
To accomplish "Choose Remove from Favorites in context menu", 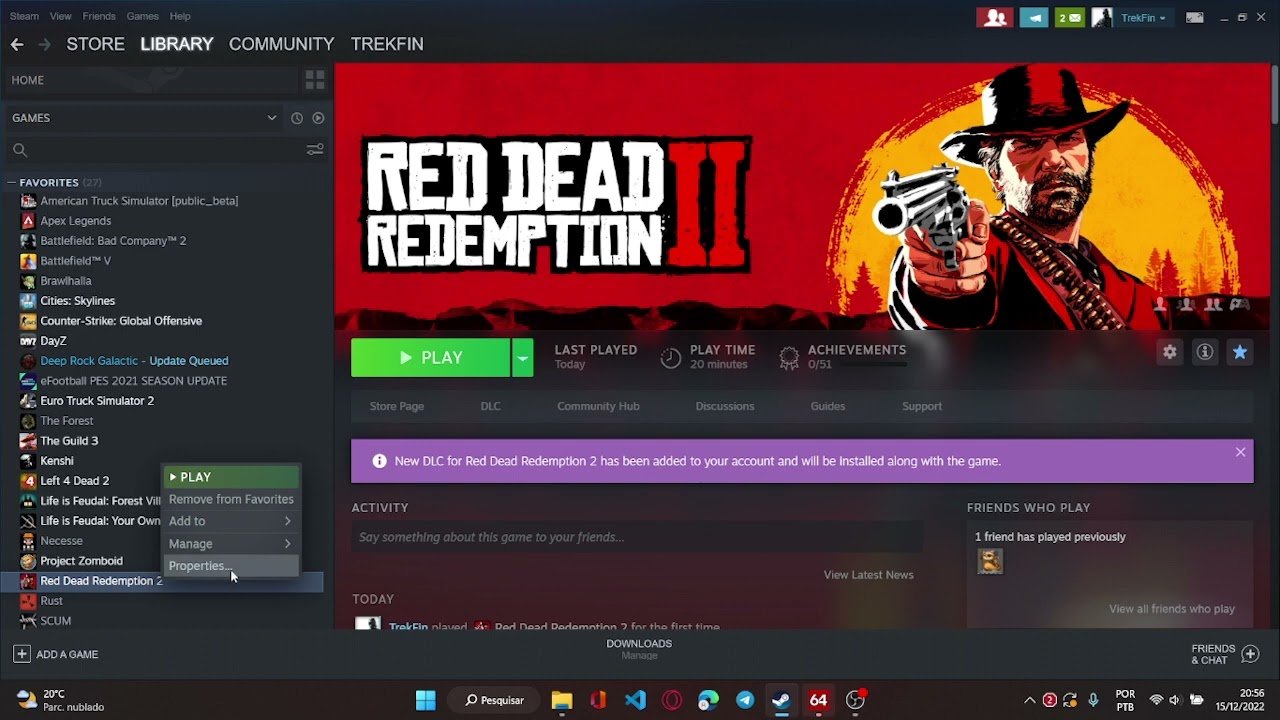I will click(x=231, y=499).
